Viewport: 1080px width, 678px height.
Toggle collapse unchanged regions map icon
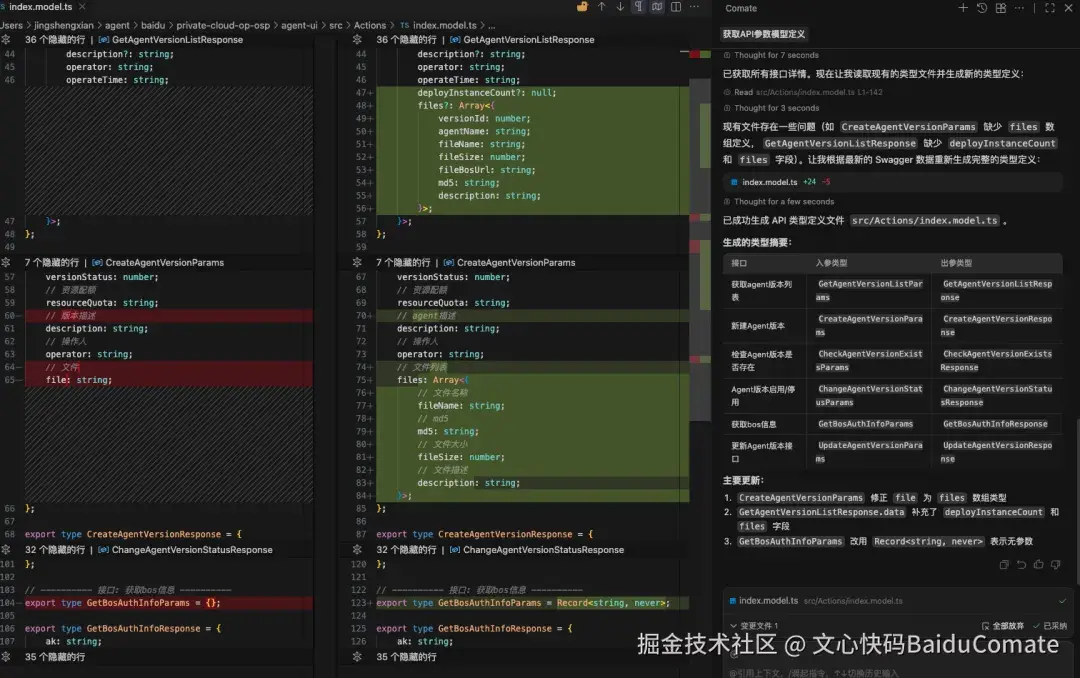[x=657, y=7]
